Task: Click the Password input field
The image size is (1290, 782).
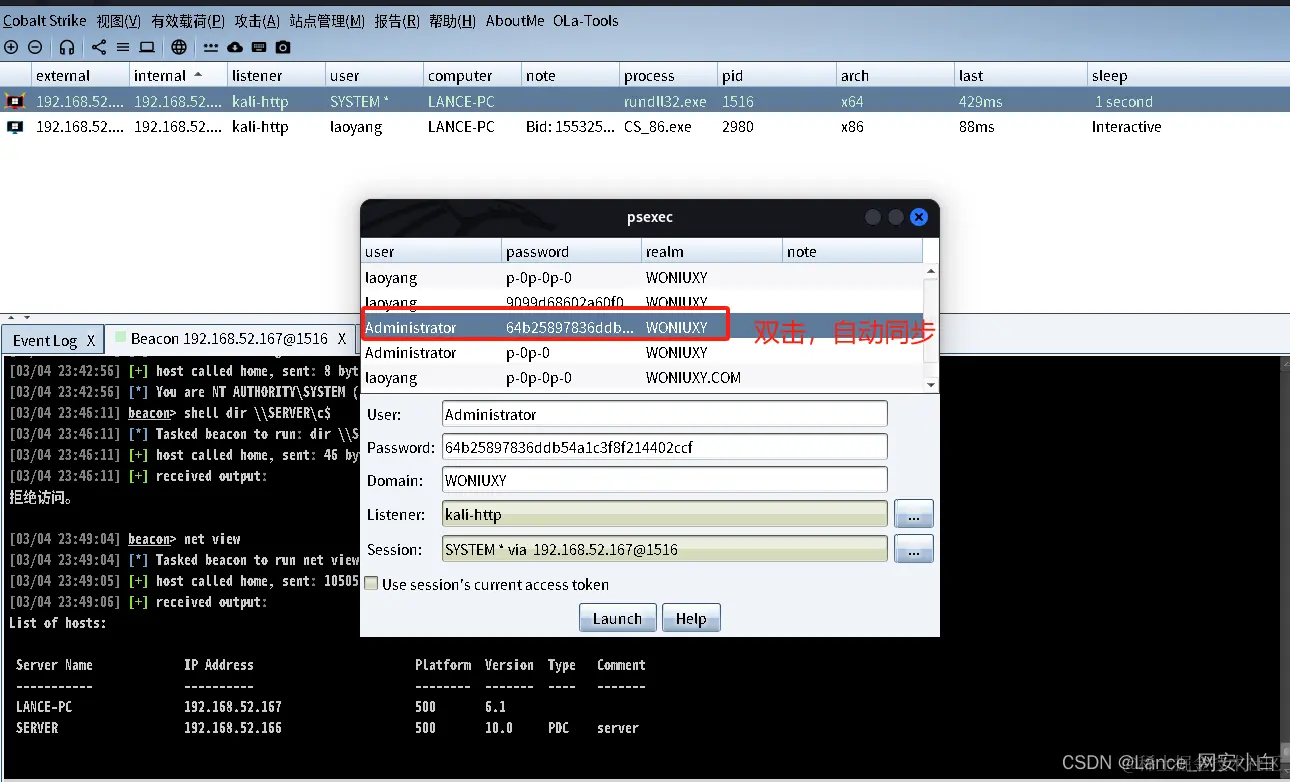Action: (x=664, y=447)
